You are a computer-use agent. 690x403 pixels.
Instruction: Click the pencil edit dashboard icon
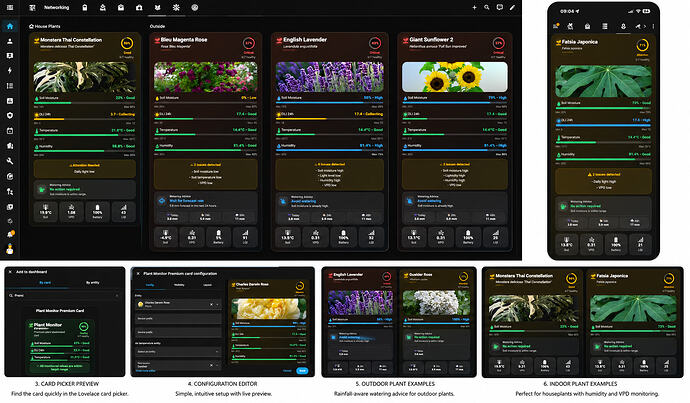(x=512, y=7)
